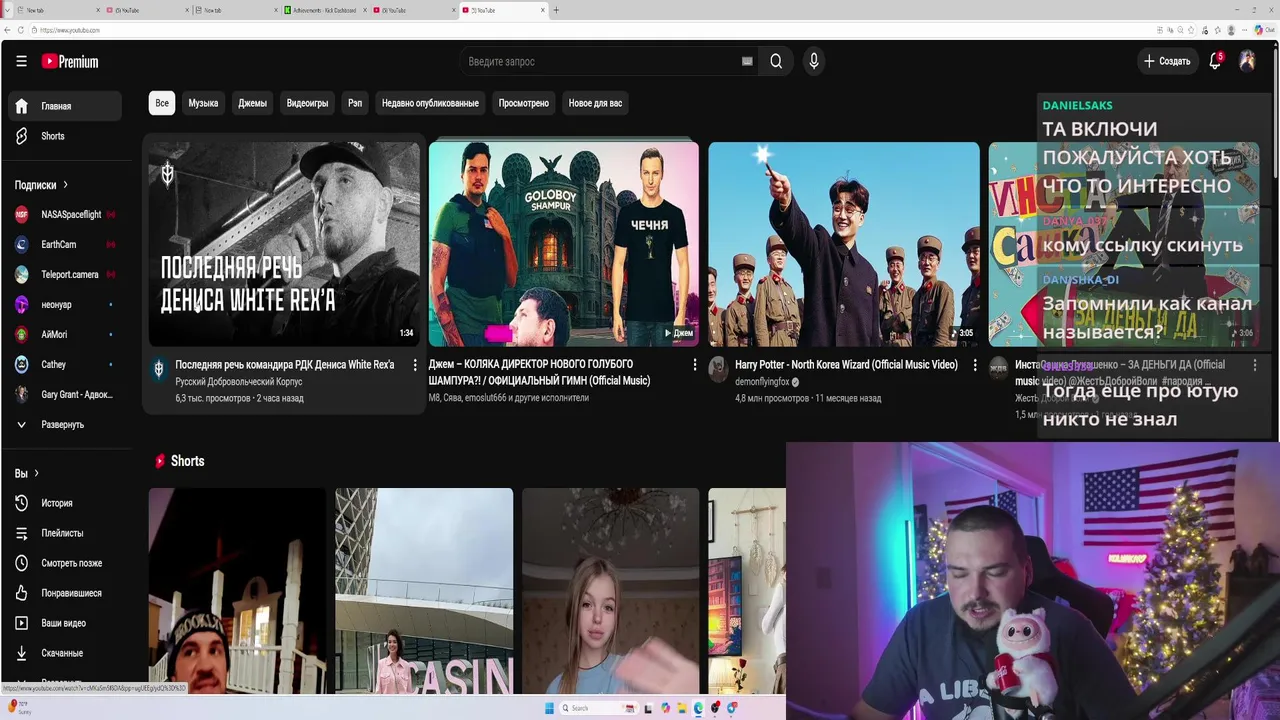Viewport: 1280px width, 720px height.
Task: Click the Windows taskbar Search box
Action: (x=599, y=708)
